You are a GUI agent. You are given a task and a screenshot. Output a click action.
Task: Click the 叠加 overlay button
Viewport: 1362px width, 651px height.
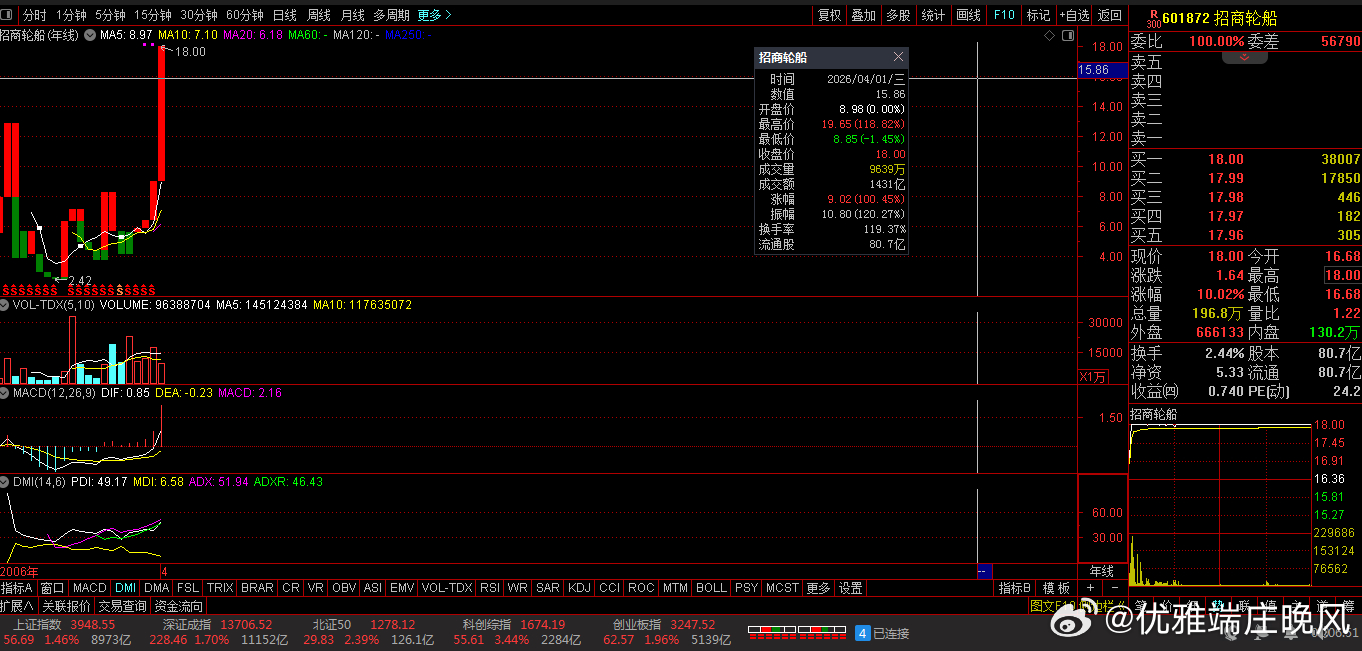pos(864,15)
